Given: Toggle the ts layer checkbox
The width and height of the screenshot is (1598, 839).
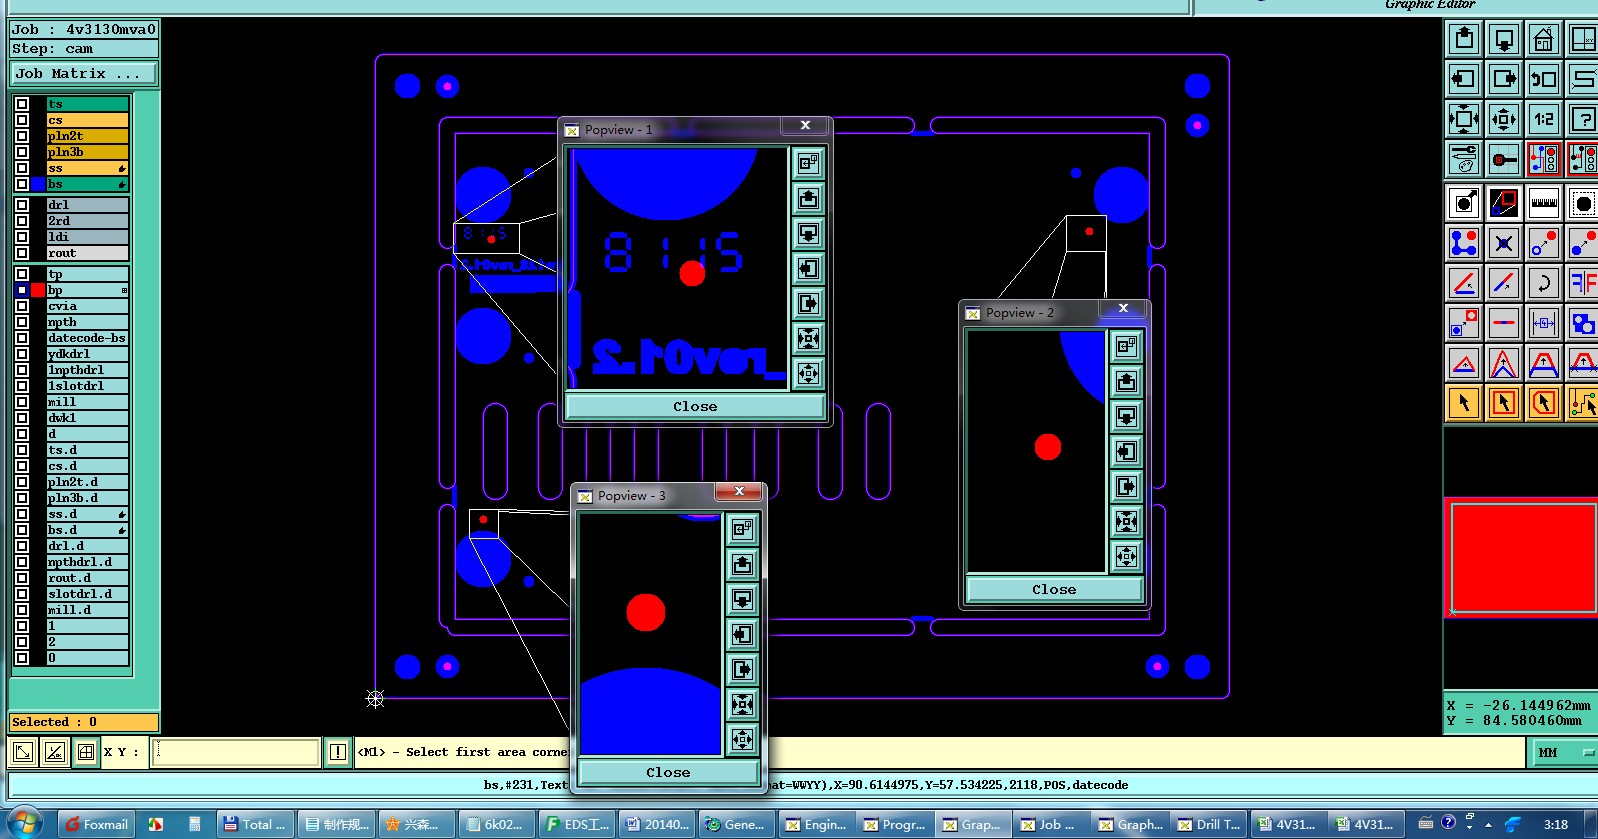Looking at the screenshot, I should point(22,104).
